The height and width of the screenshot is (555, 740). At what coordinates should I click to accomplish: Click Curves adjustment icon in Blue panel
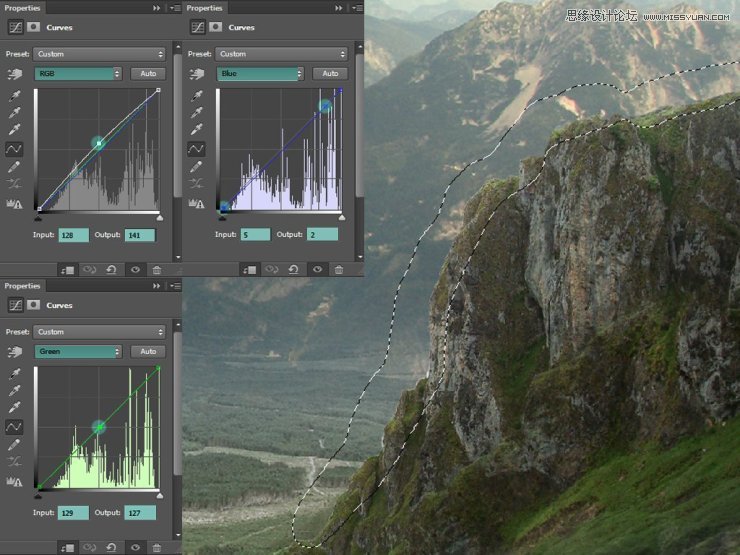pyautogui.click(x=198, y=27)
